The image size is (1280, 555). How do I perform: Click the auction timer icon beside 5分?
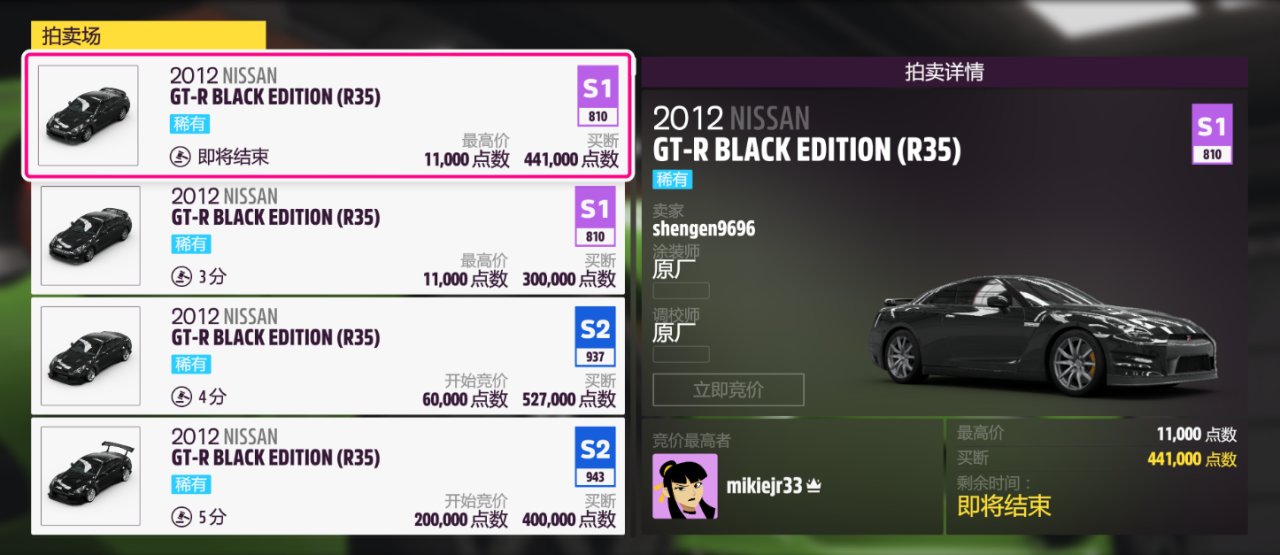[181, 517]
